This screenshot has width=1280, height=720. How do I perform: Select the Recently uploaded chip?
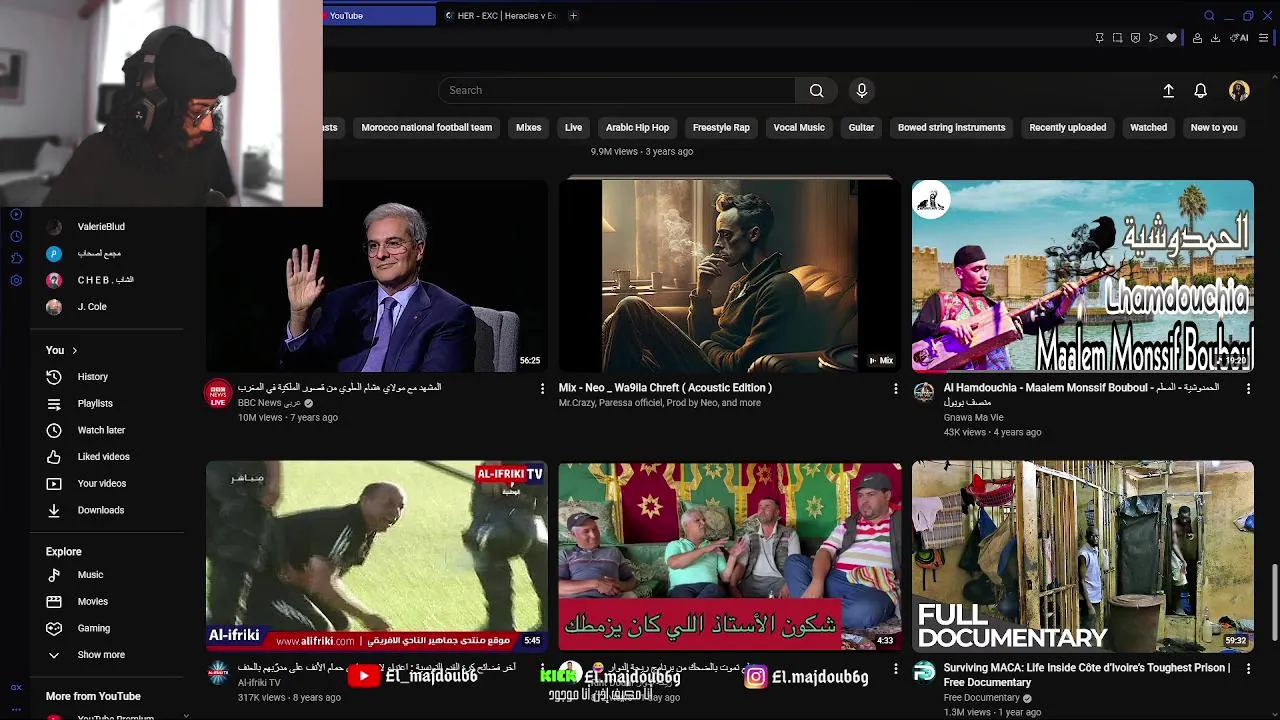click(1068, 127)
